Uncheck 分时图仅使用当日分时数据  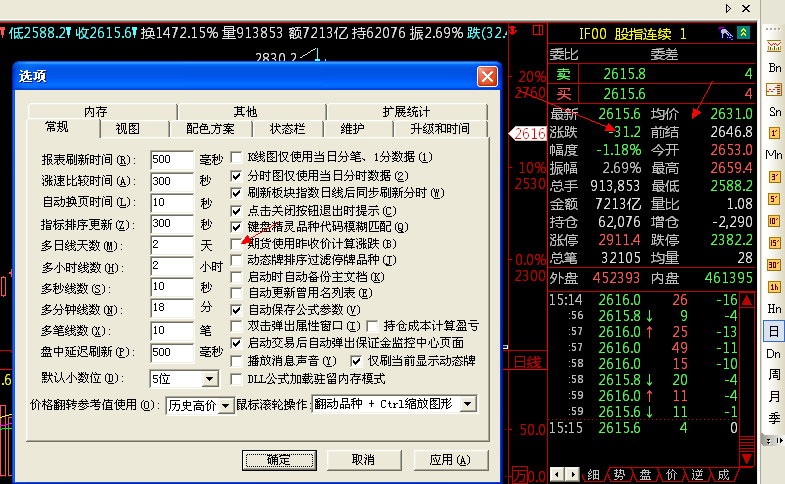(236, 176)
